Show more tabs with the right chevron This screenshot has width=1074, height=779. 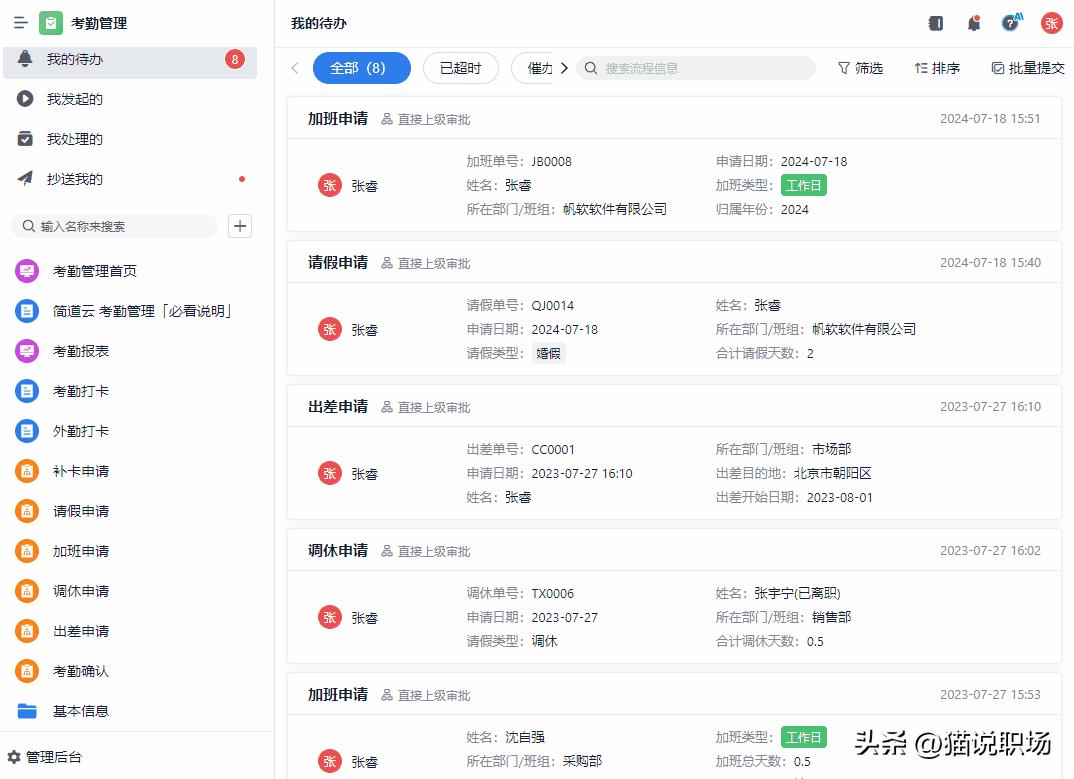click(x=564, y=68)
